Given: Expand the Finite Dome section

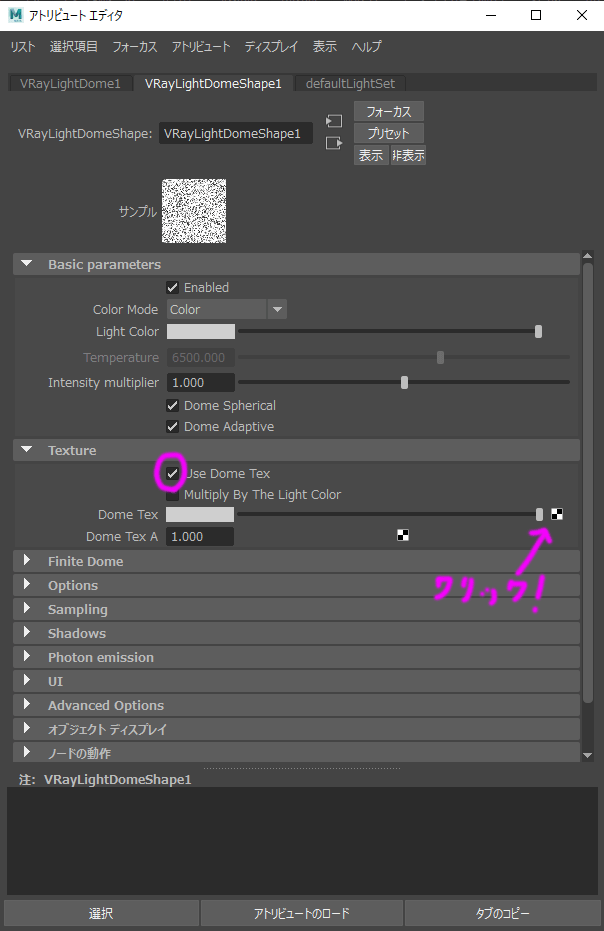Looking at the screenshot, I should point(27,560).
